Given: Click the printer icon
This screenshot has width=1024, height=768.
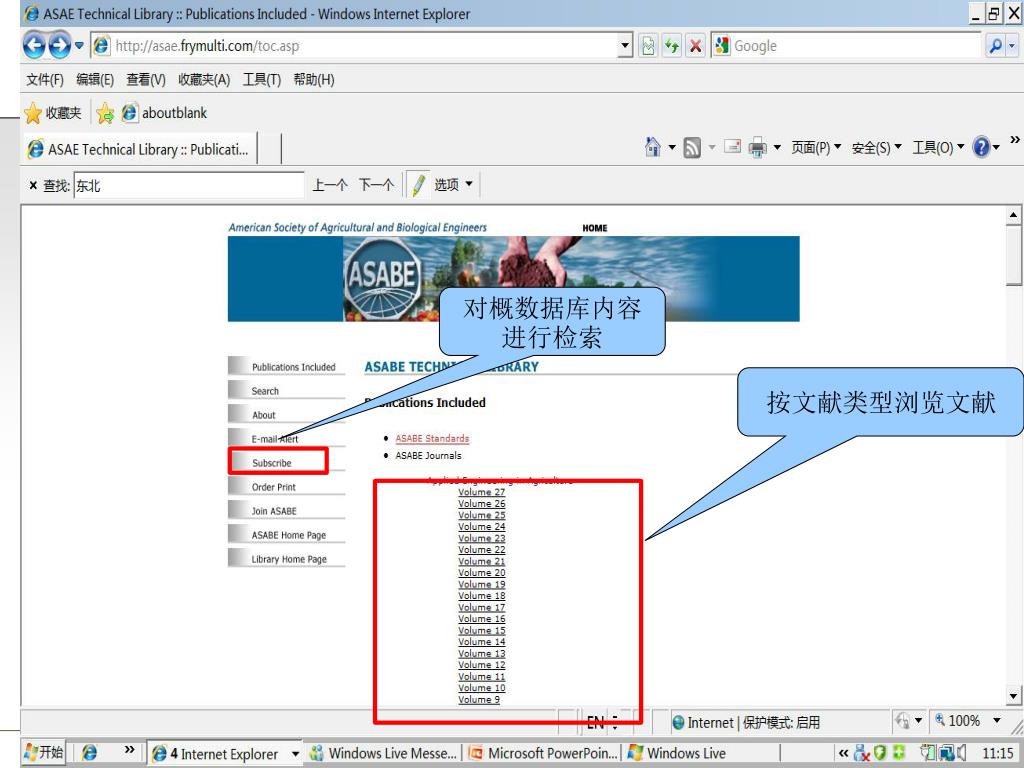Looking at the screenshot, I should [757, 148].
